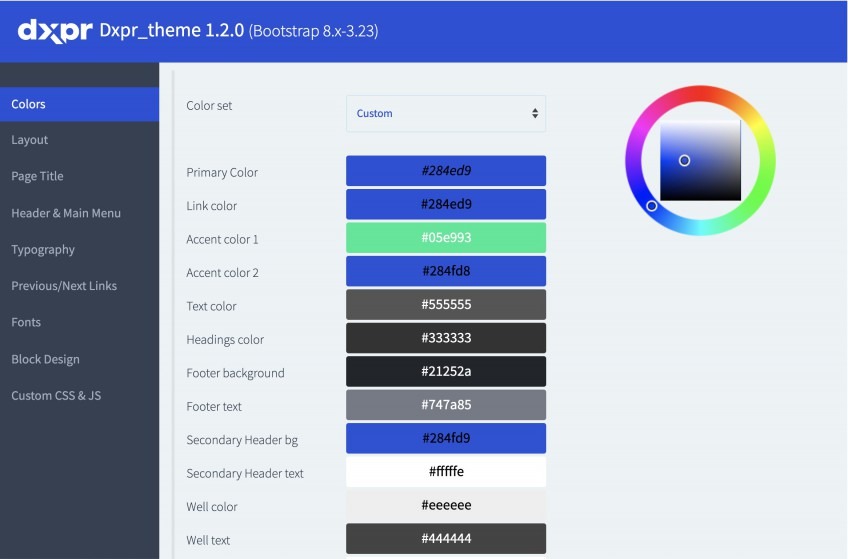Click the Secondary Header text field

click(446, 472)
